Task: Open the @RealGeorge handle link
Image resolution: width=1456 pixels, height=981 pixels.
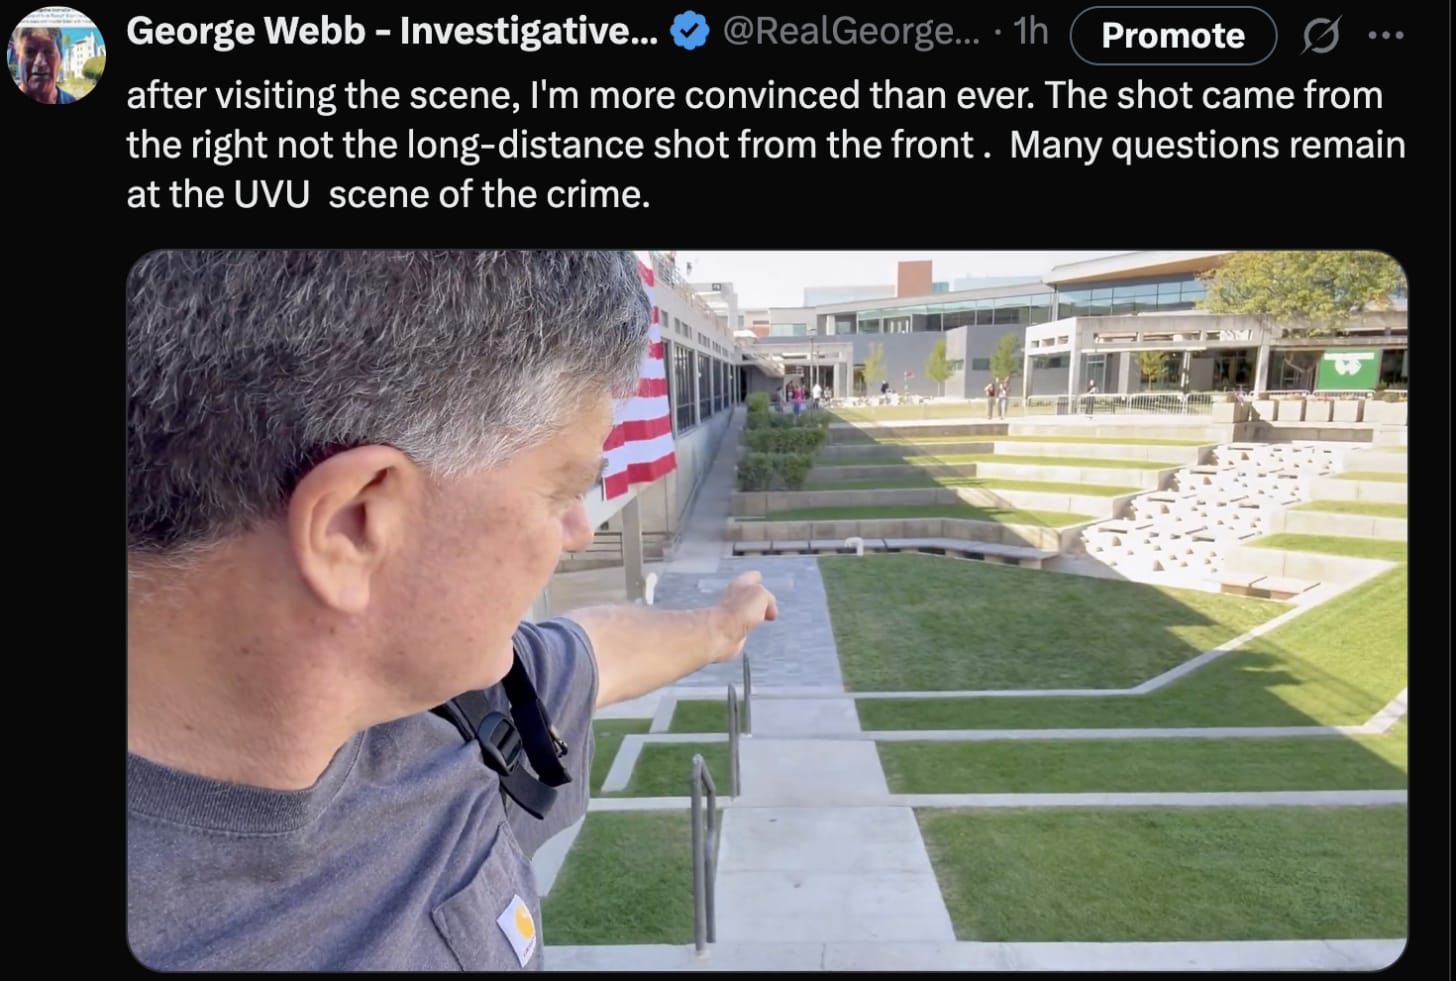Action: click(851, 32)
